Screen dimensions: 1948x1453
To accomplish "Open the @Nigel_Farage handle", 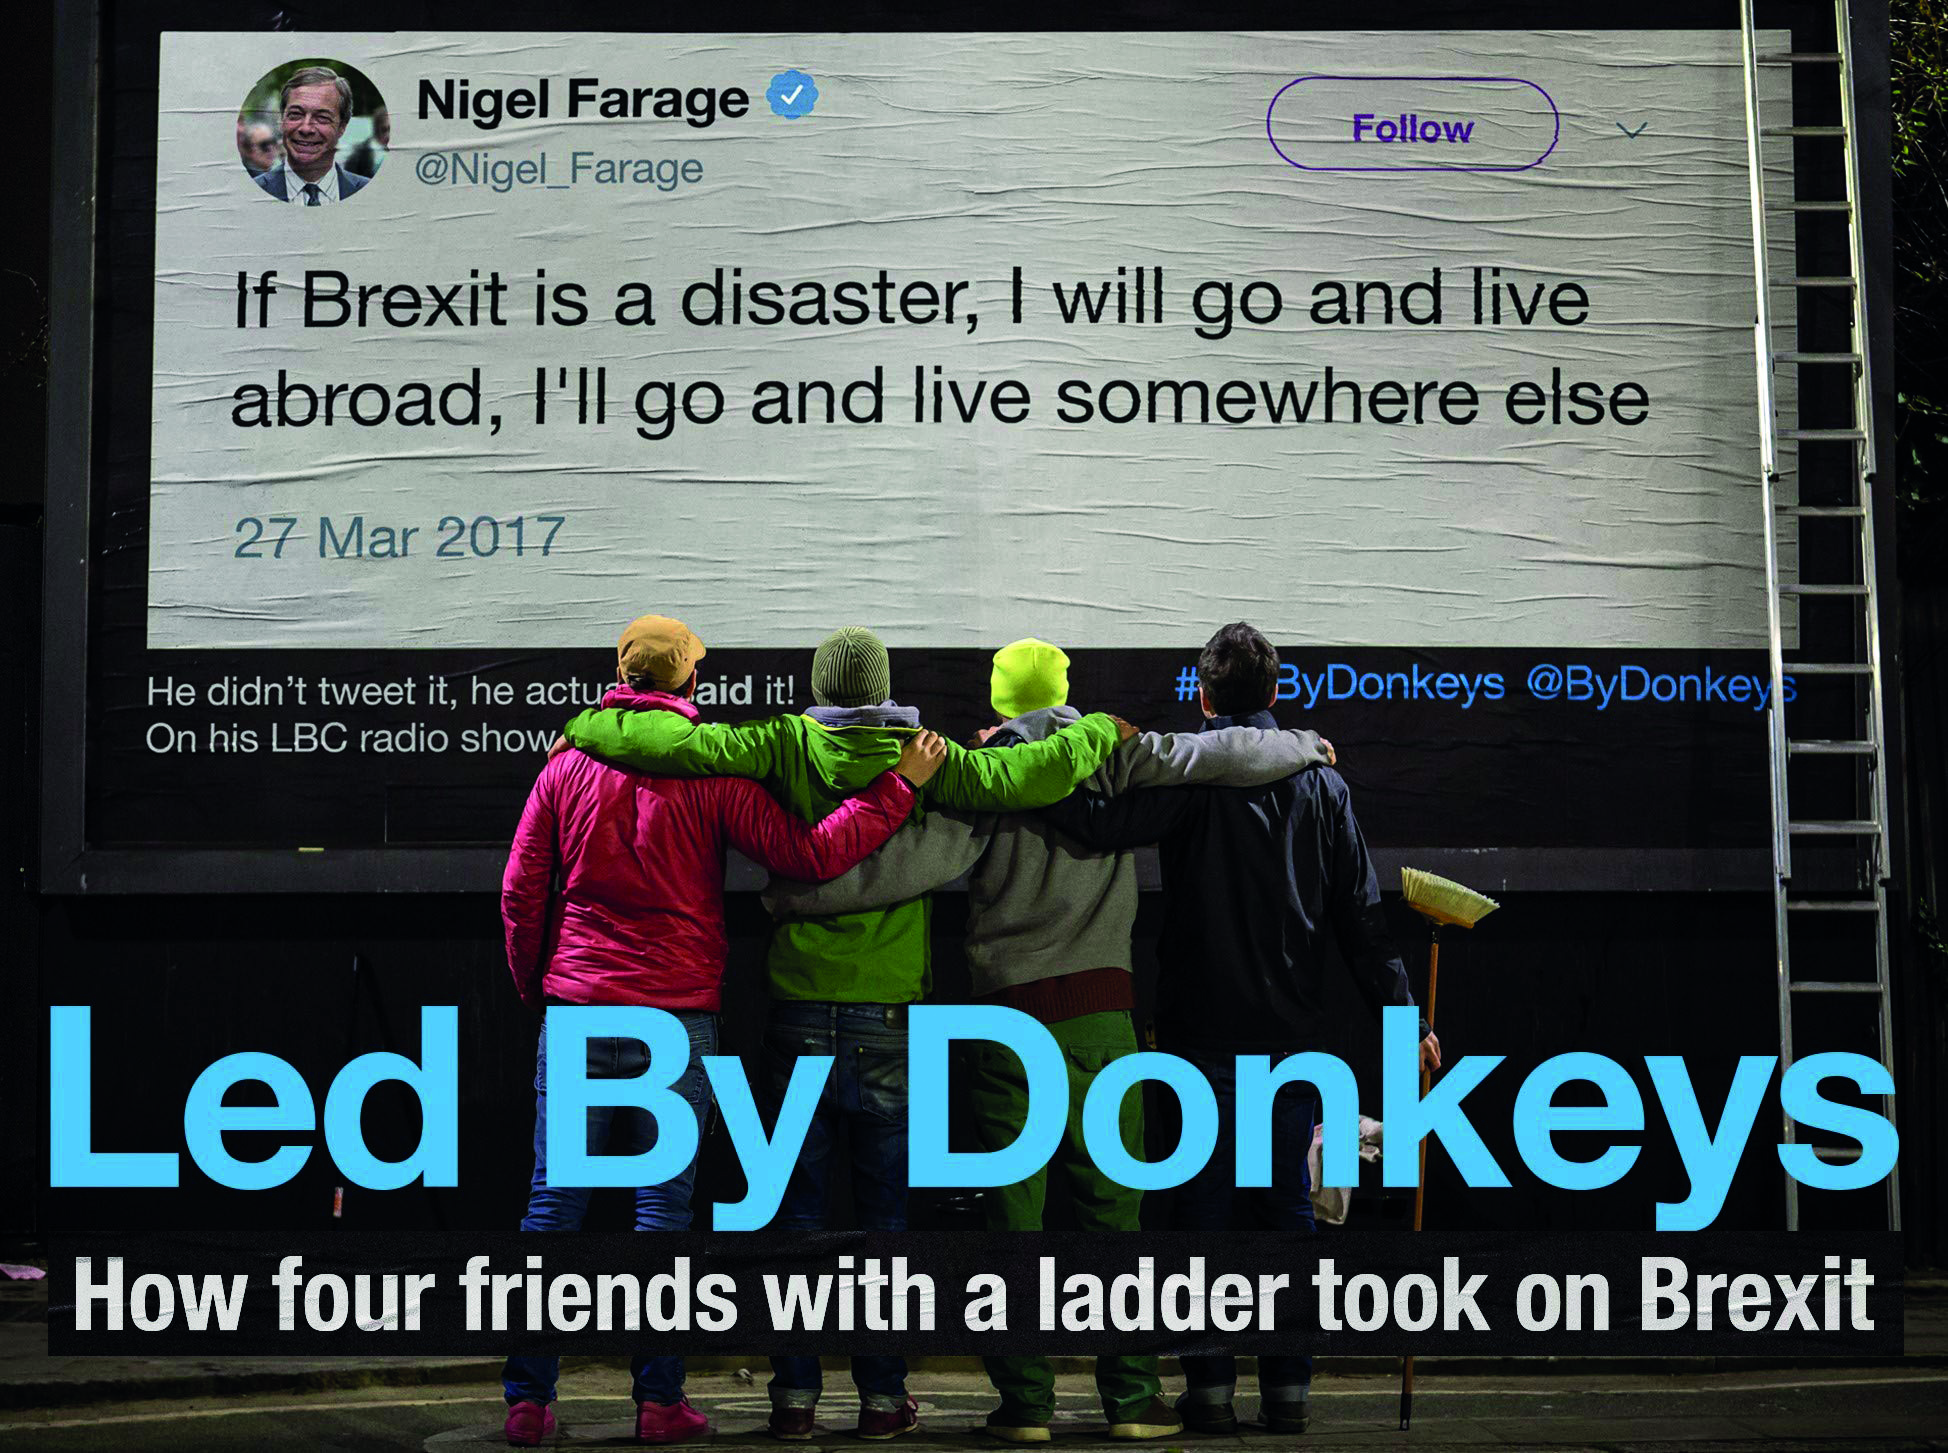I will [x=558, y=168].
